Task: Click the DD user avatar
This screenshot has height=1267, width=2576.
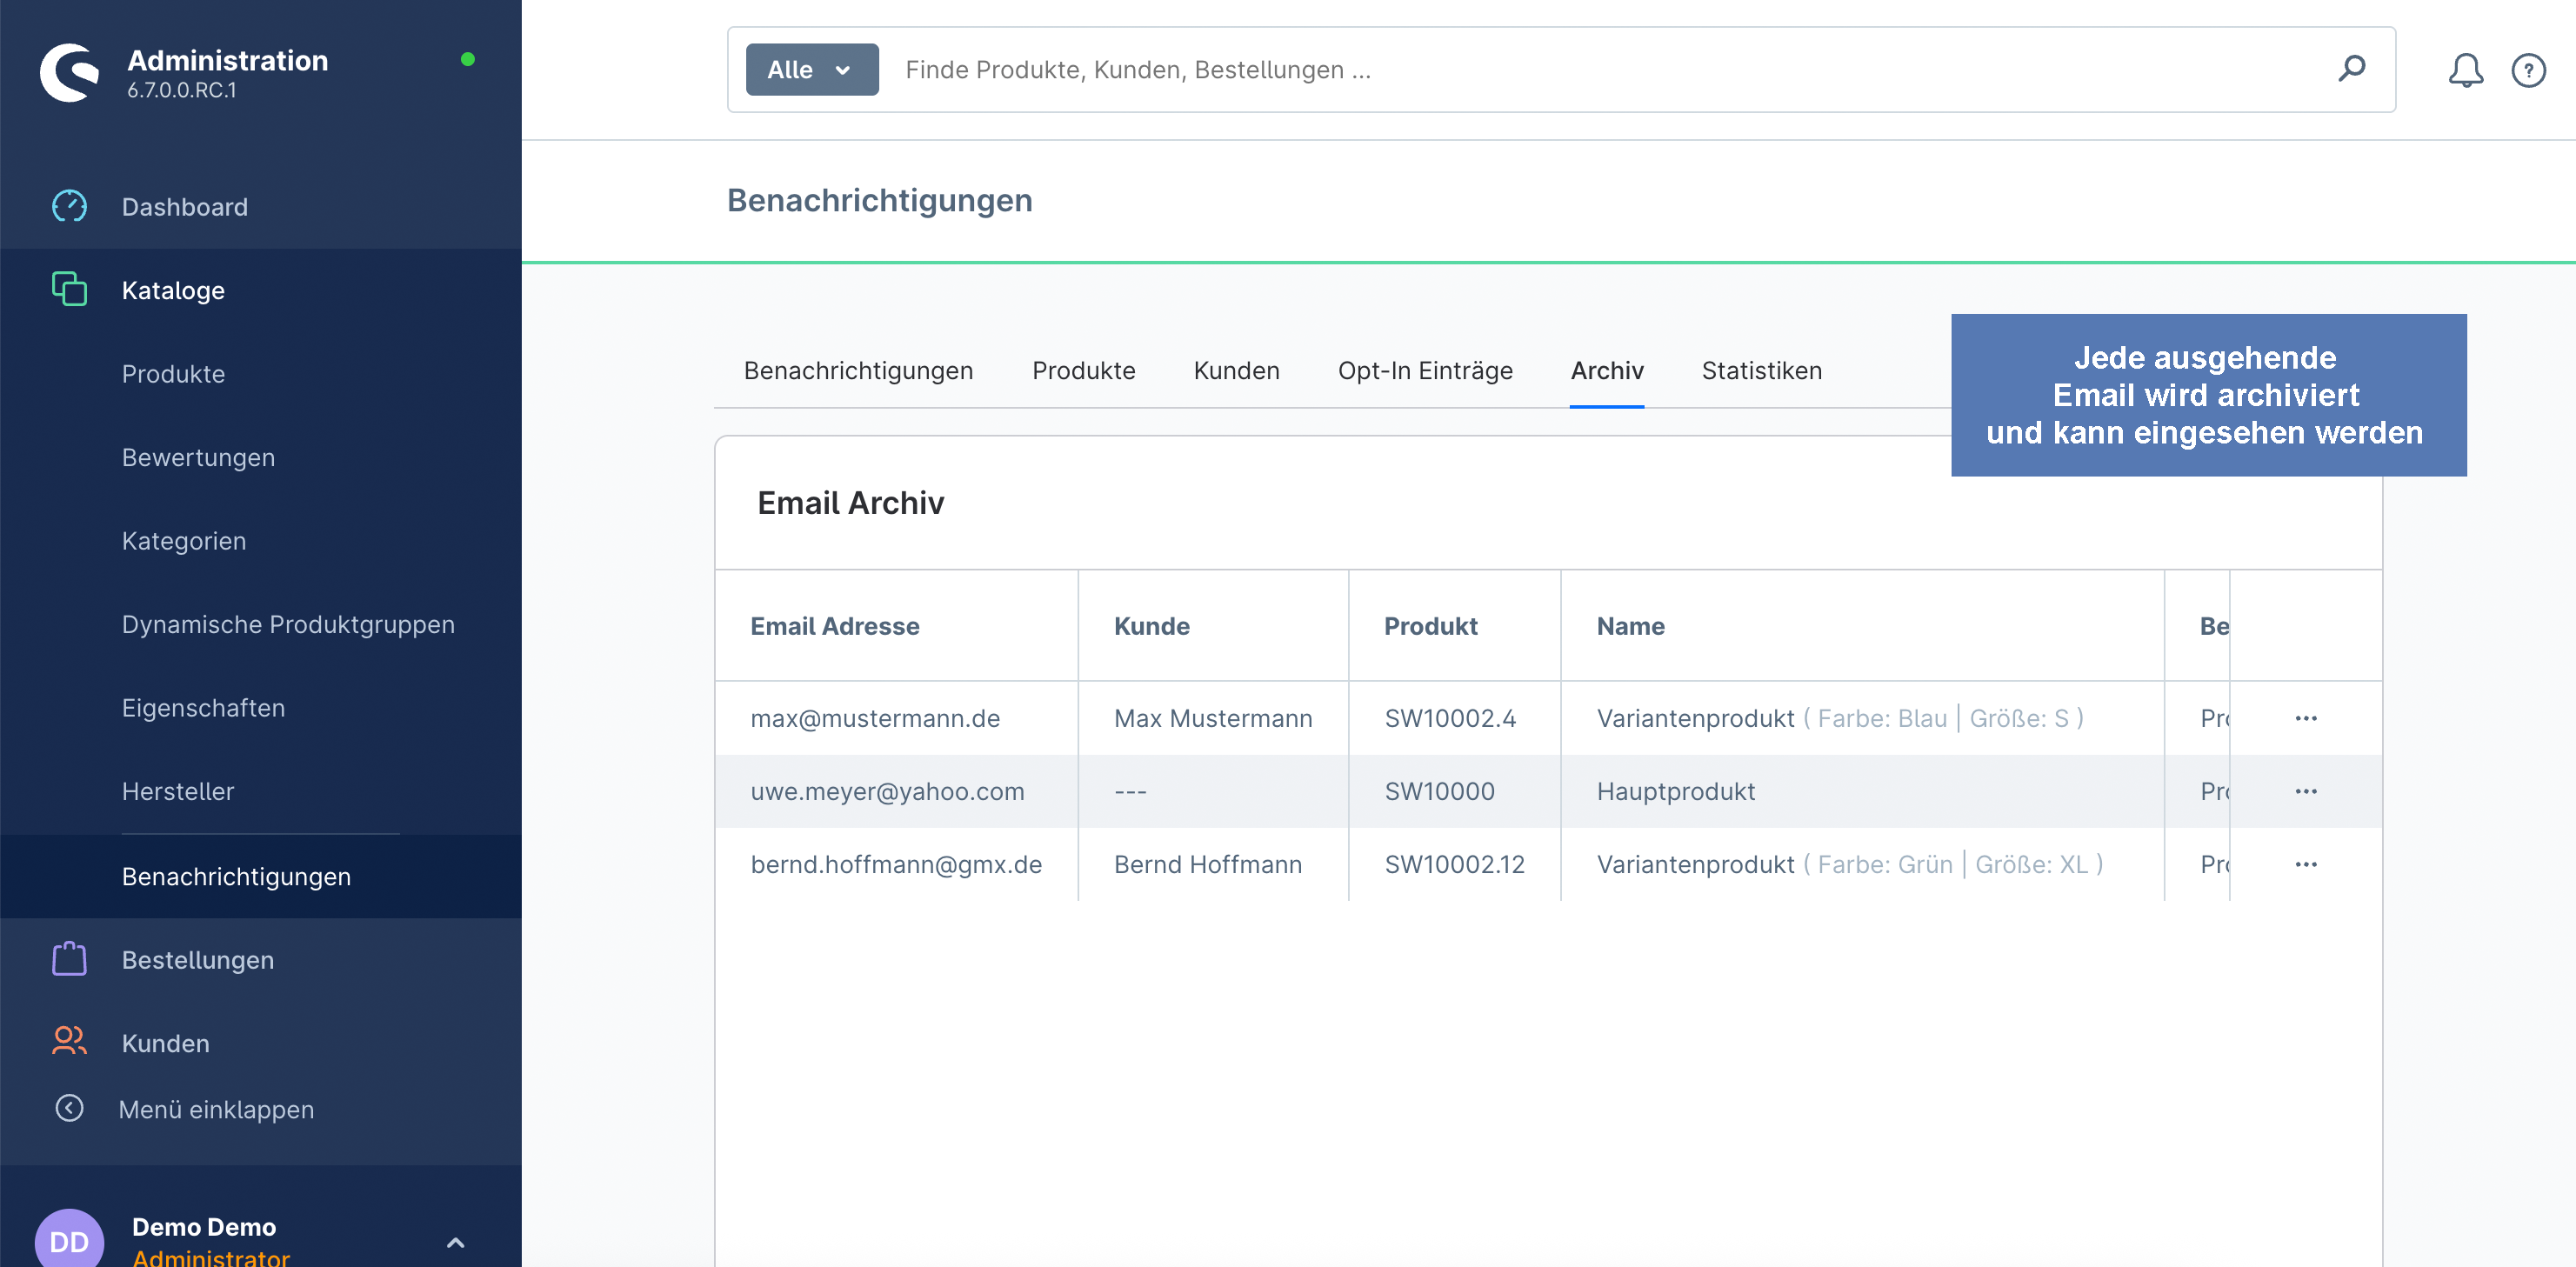Action: tap(69, 1240)
